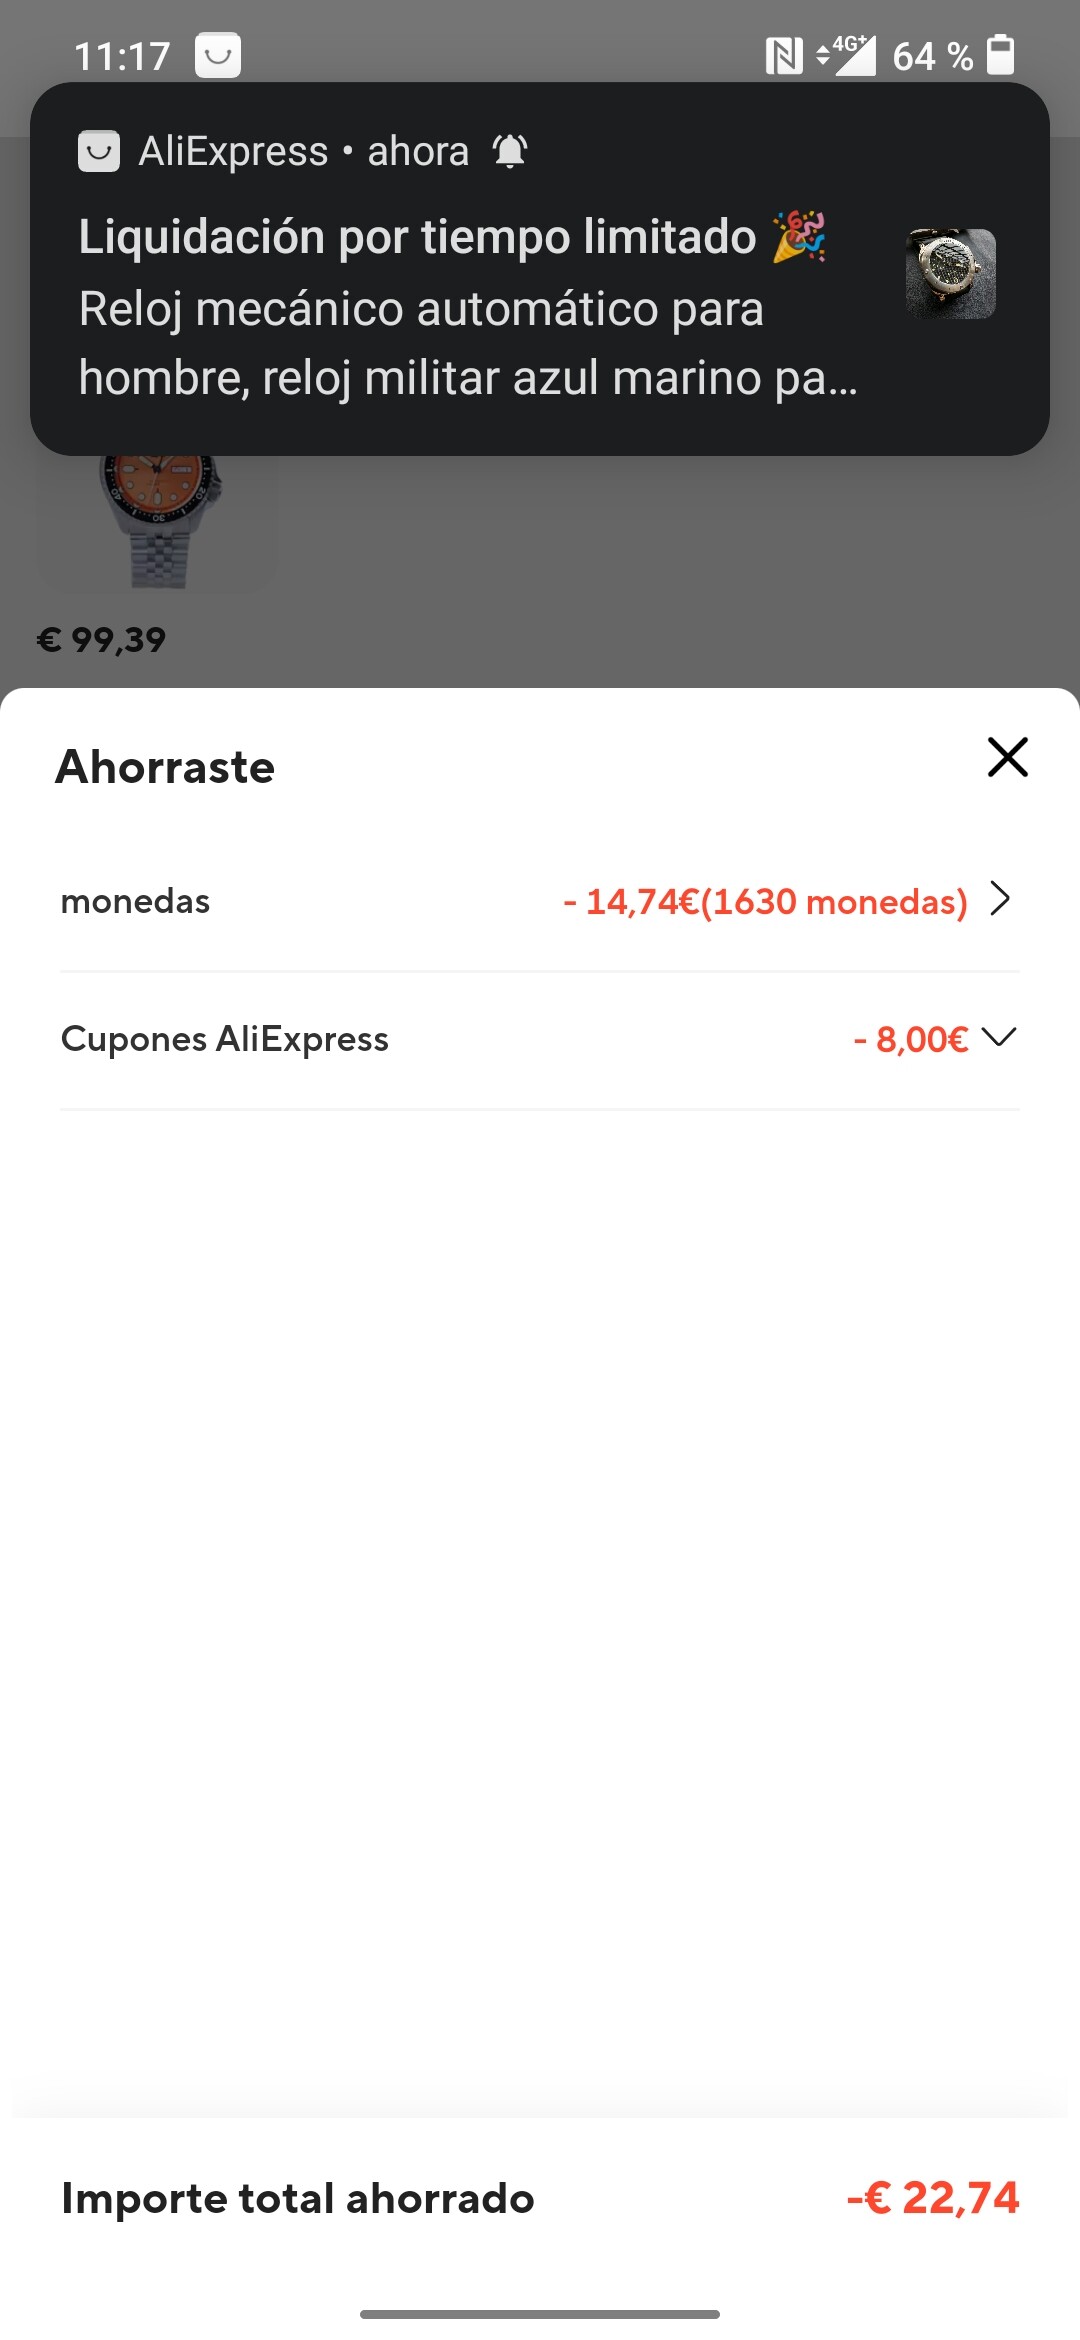
Task: Tap the NFC status bar icon
Action: point(784,56)
